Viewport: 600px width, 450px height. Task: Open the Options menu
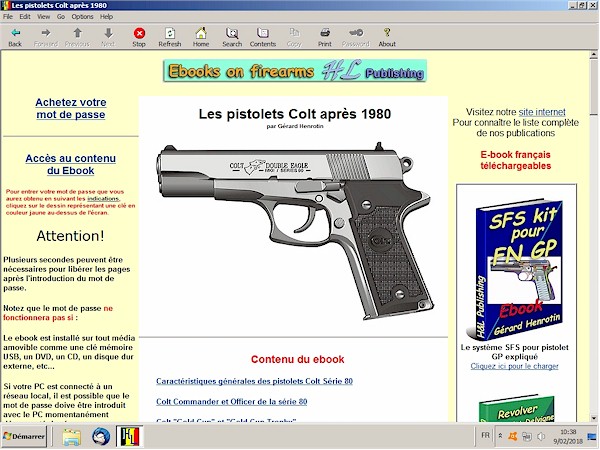point(82,17)
